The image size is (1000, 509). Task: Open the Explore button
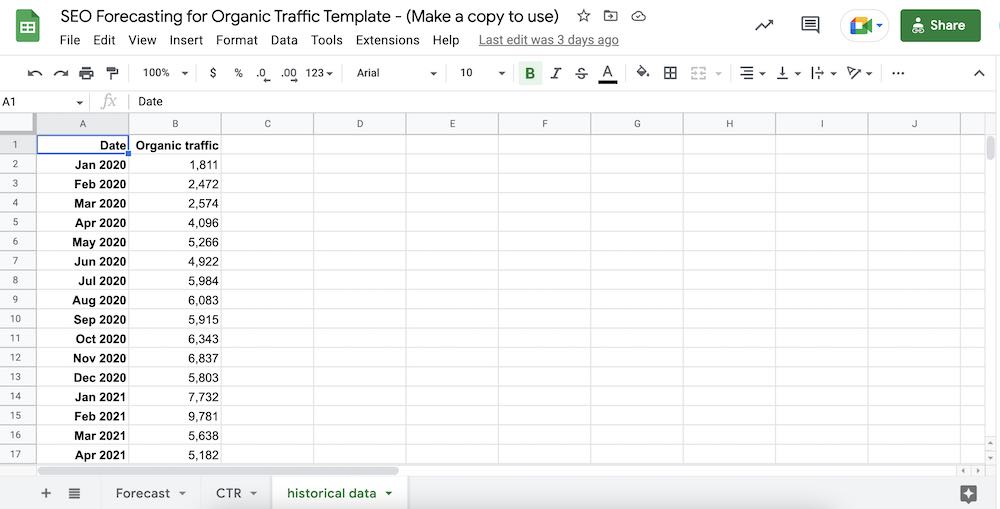tap(968, 493)
